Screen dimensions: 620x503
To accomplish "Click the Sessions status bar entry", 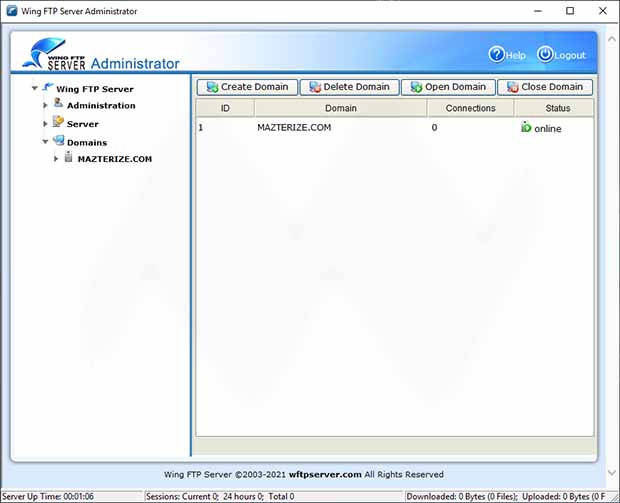I will pos(220,496).
